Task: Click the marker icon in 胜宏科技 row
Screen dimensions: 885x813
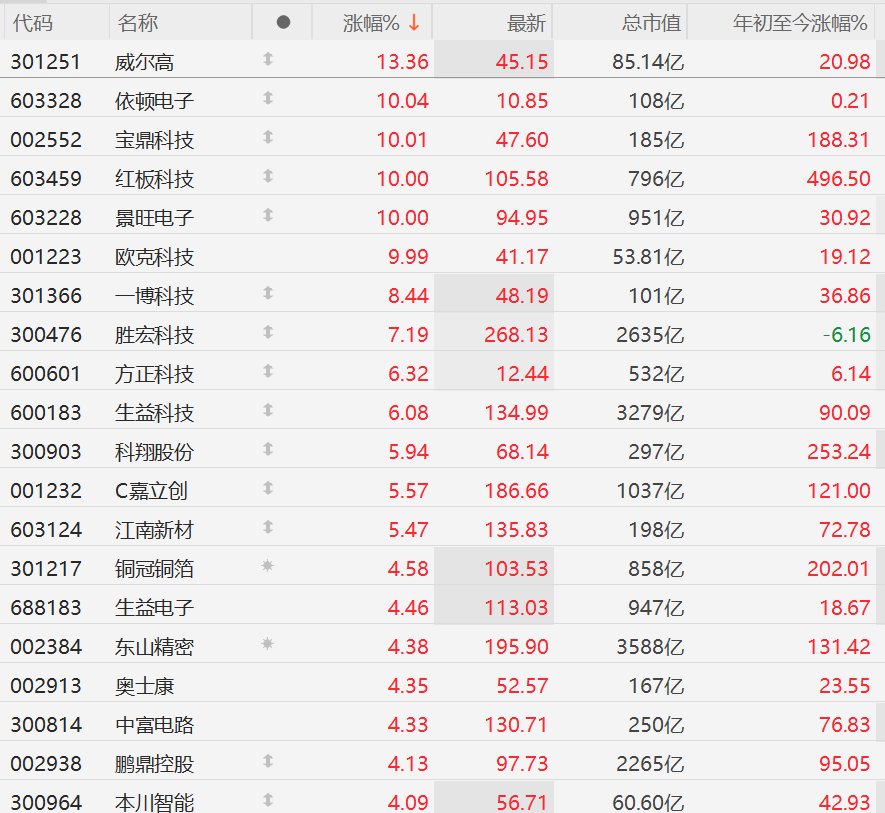Action: point(268,332)
